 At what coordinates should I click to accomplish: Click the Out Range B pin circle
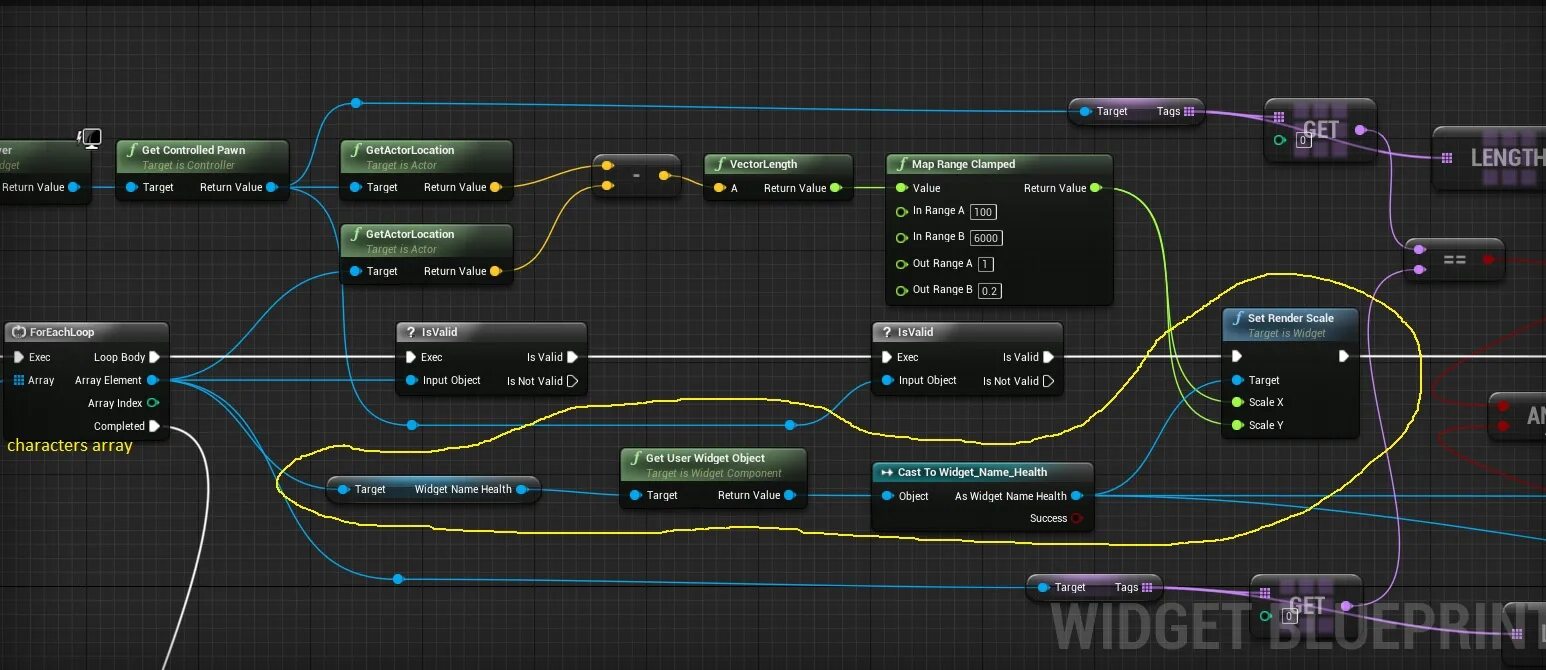click(901, 290)
